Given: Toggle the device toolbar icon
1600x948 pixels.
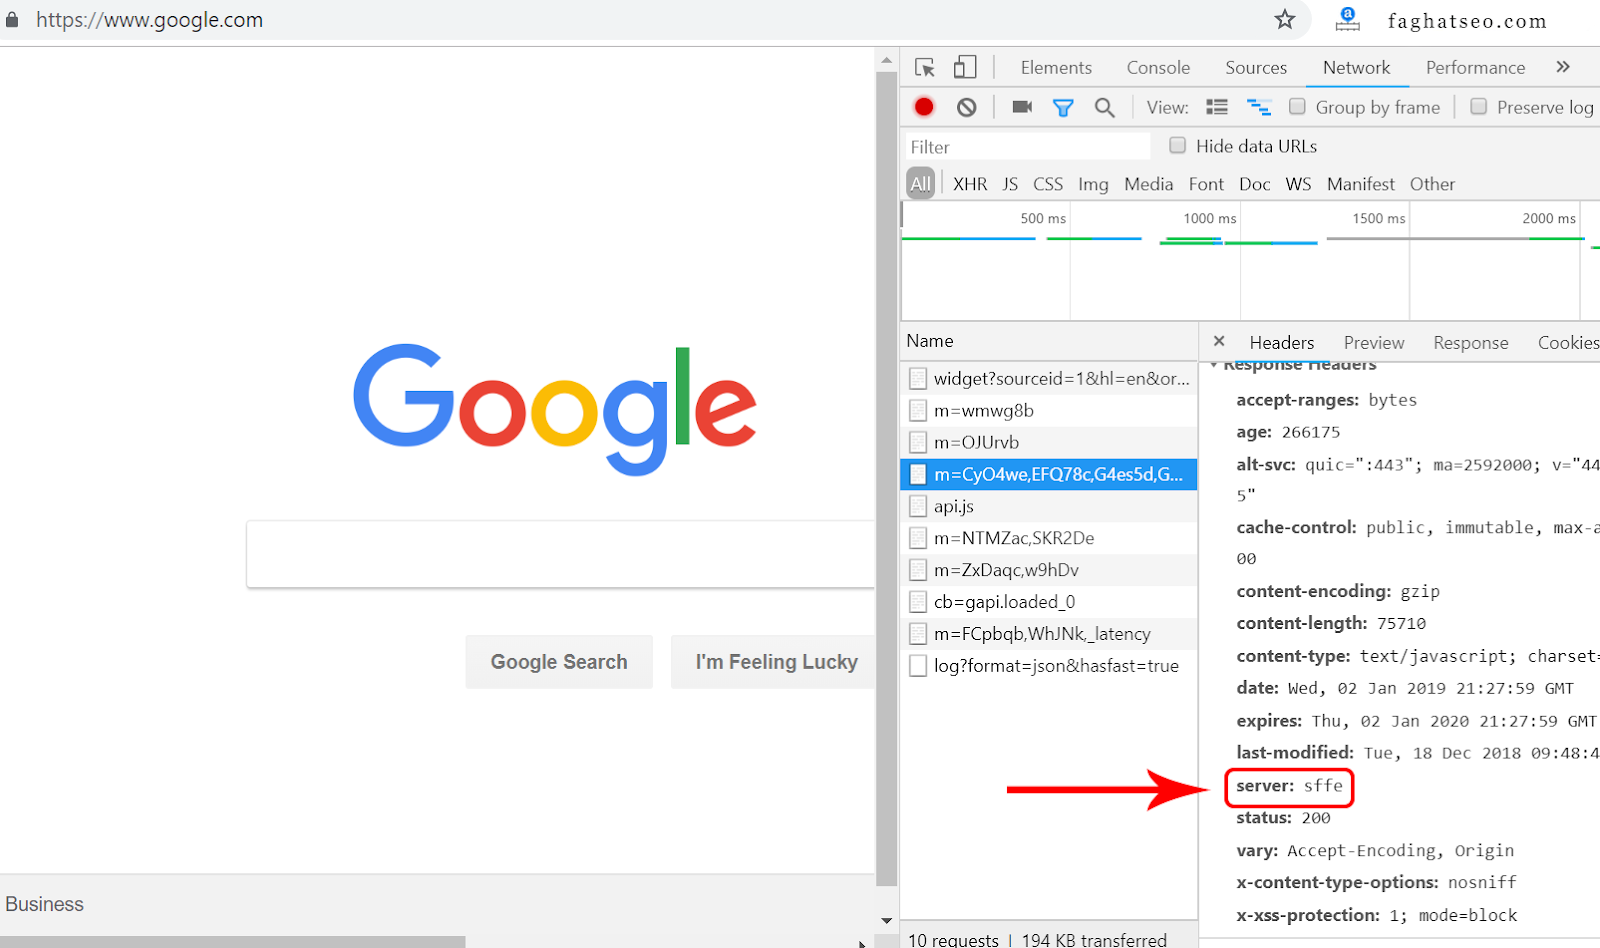Looking at the screenshot, I should 965,67.
